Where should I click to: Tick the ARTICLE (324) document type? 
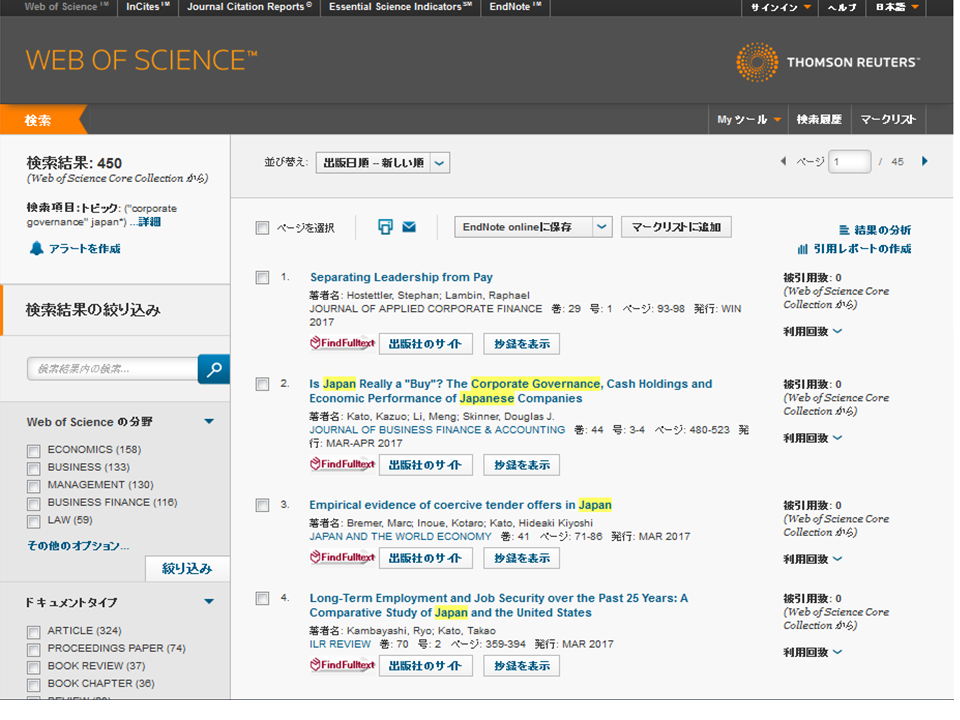[34, 632]
